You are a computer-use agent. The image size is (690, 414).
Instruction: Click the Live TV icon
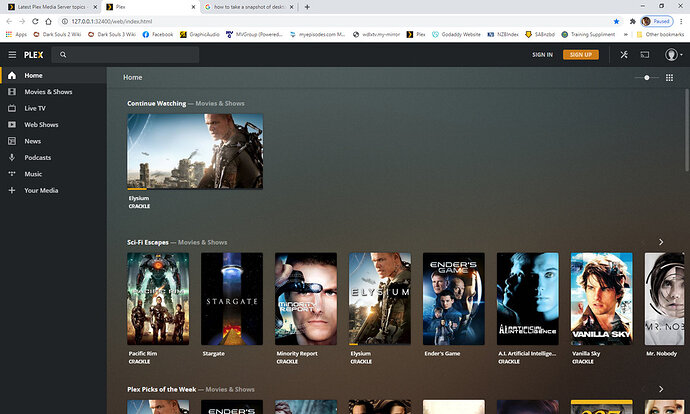[x=12, y=108]
